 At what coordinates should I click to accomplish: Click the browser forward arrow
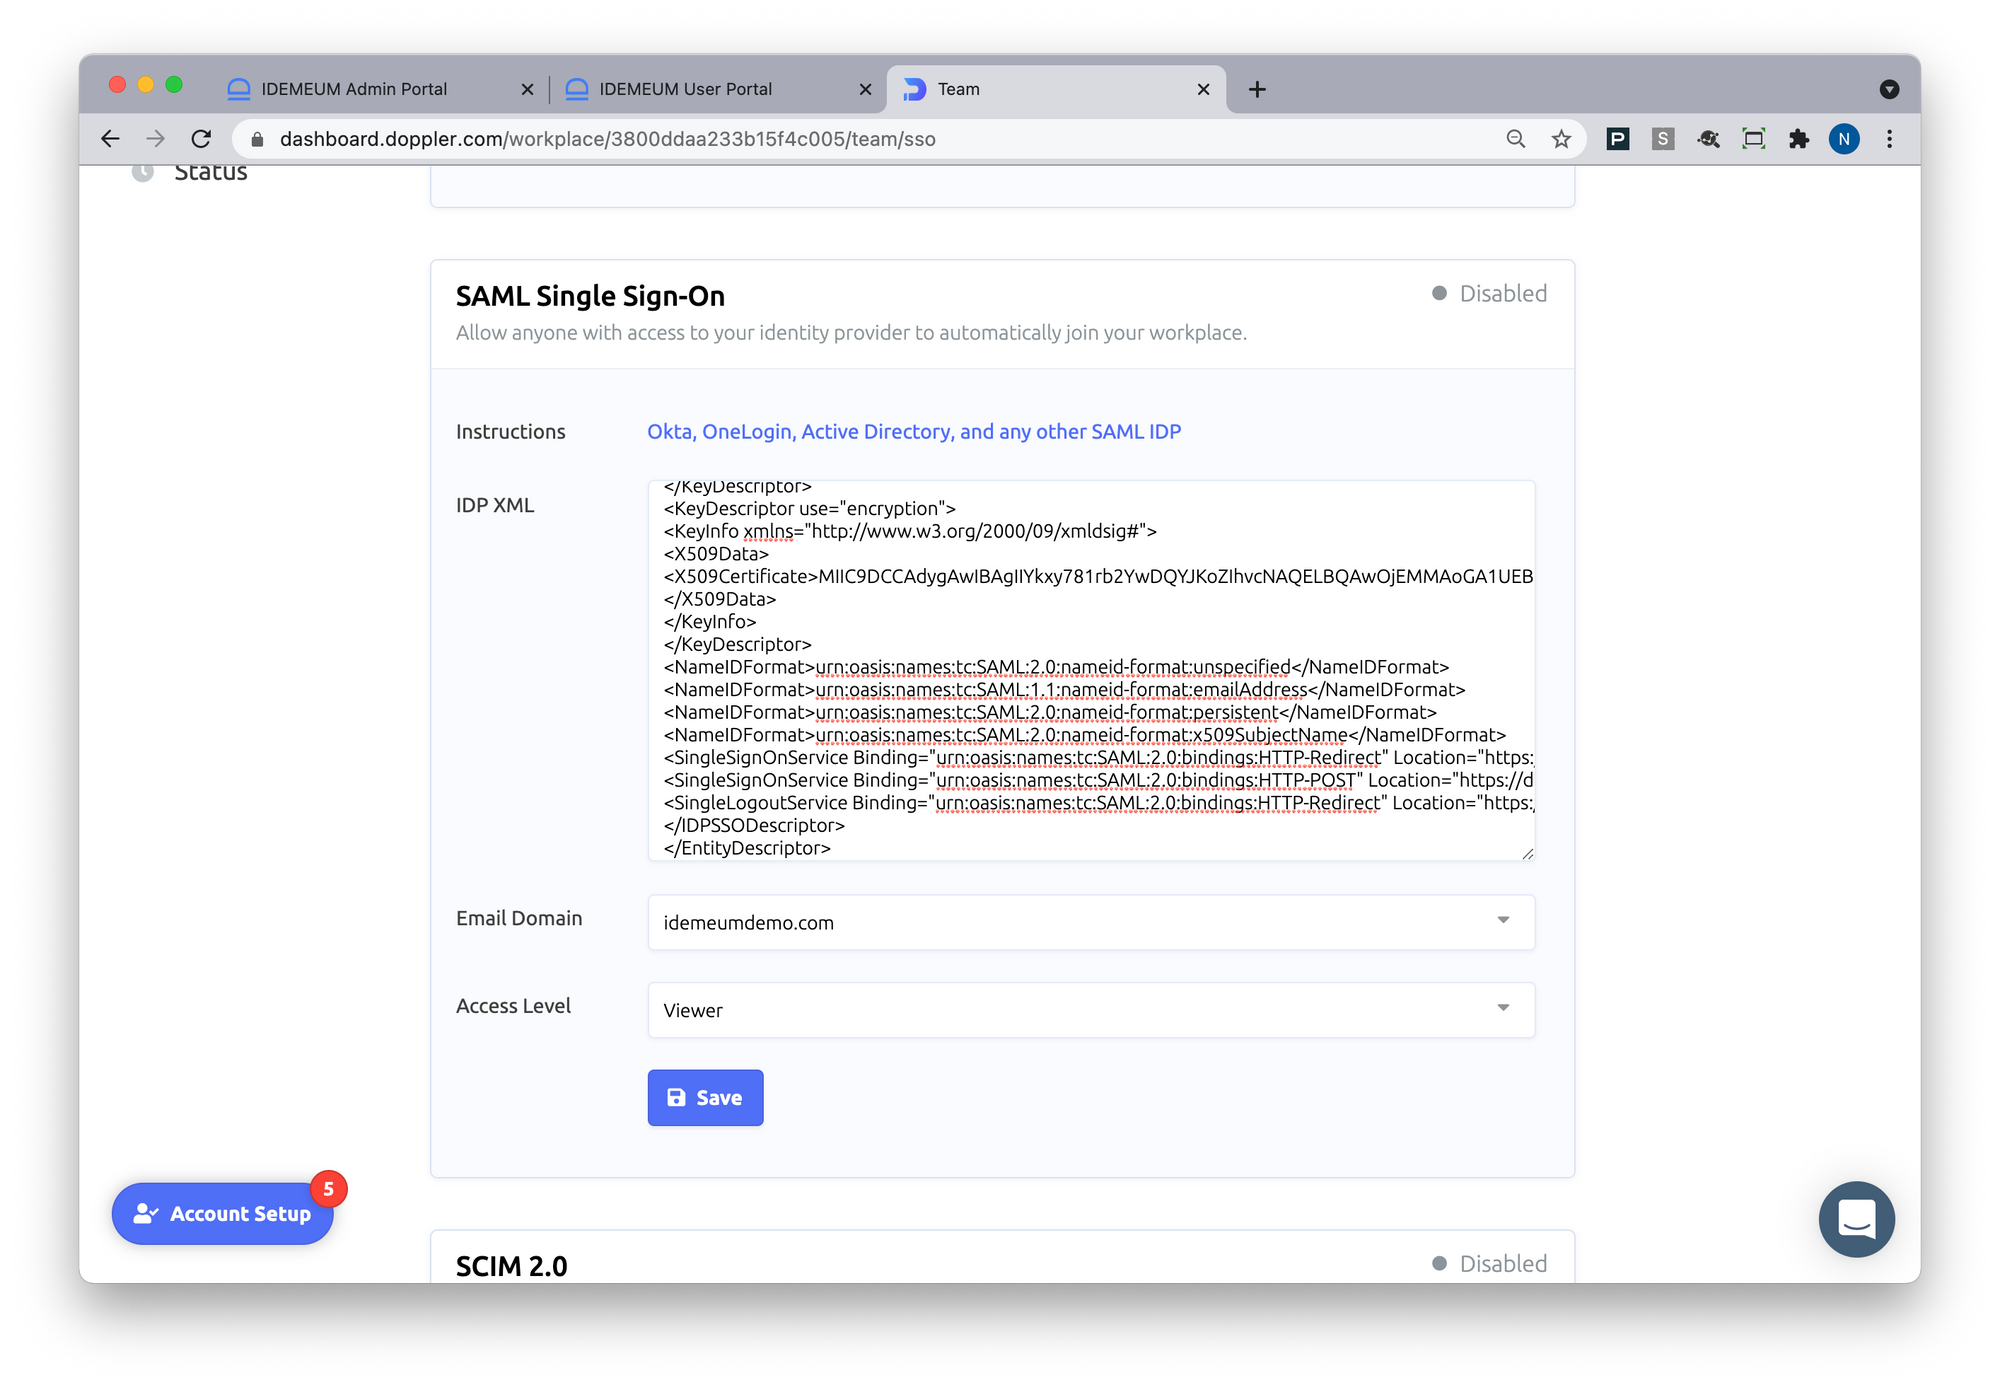[155, 139]
